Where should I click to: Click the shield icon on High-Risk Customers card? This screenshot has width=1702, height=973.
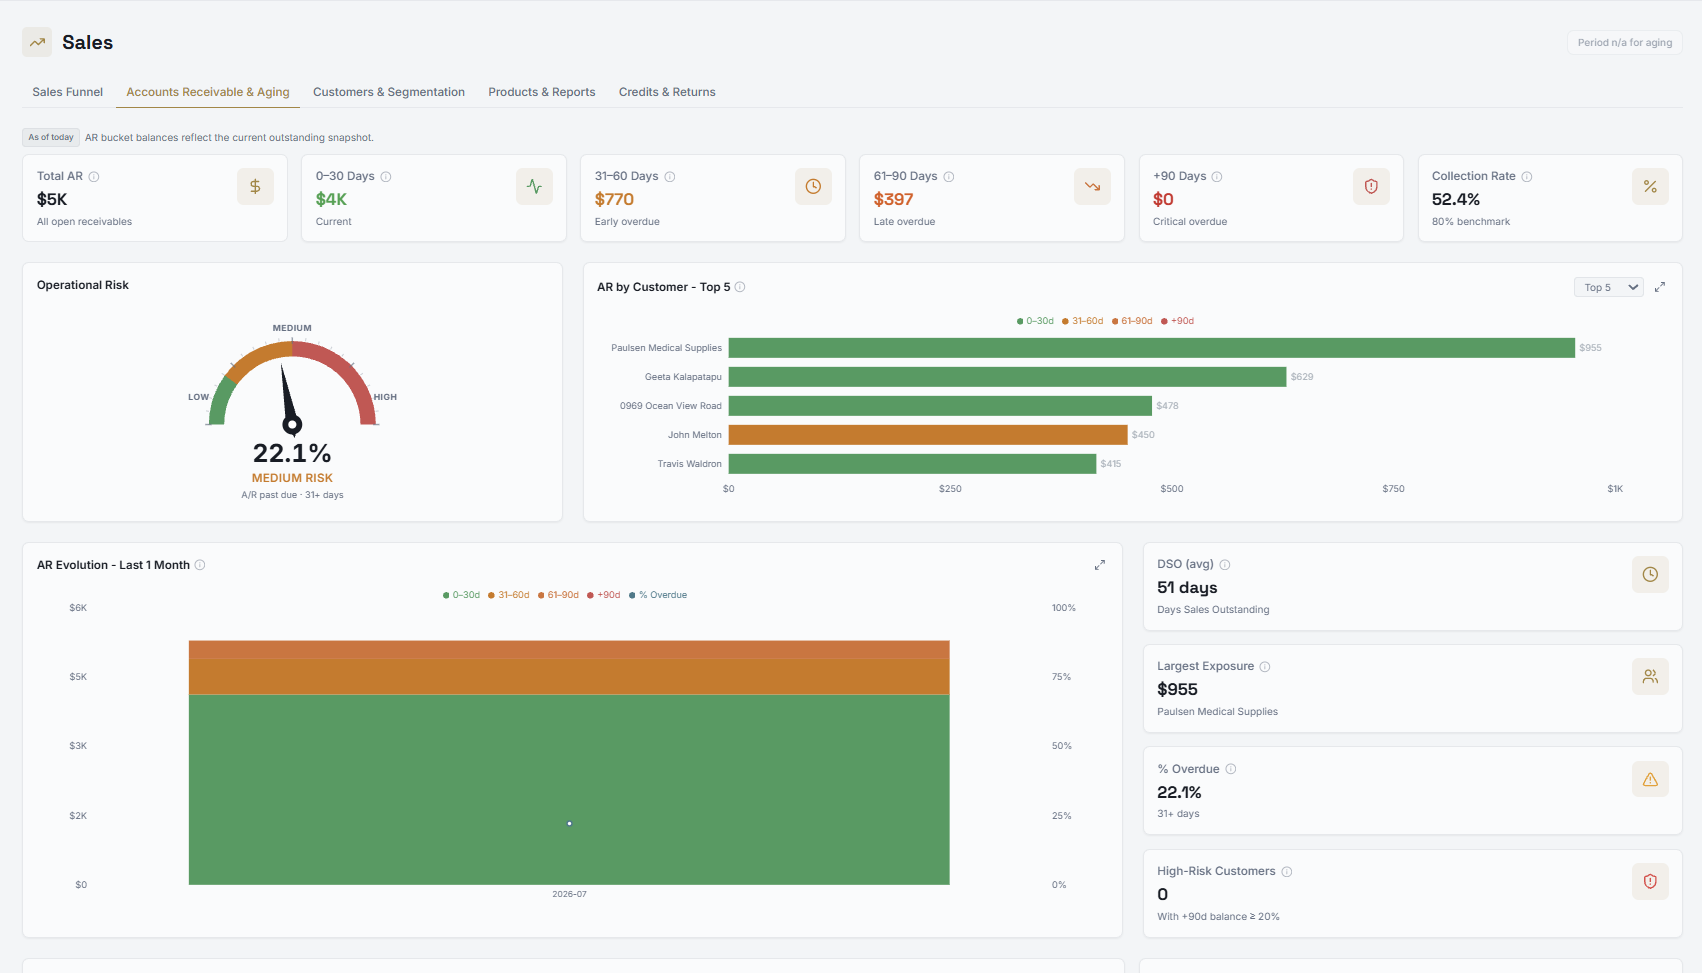pyautogui.click(x=1650, y=881)
